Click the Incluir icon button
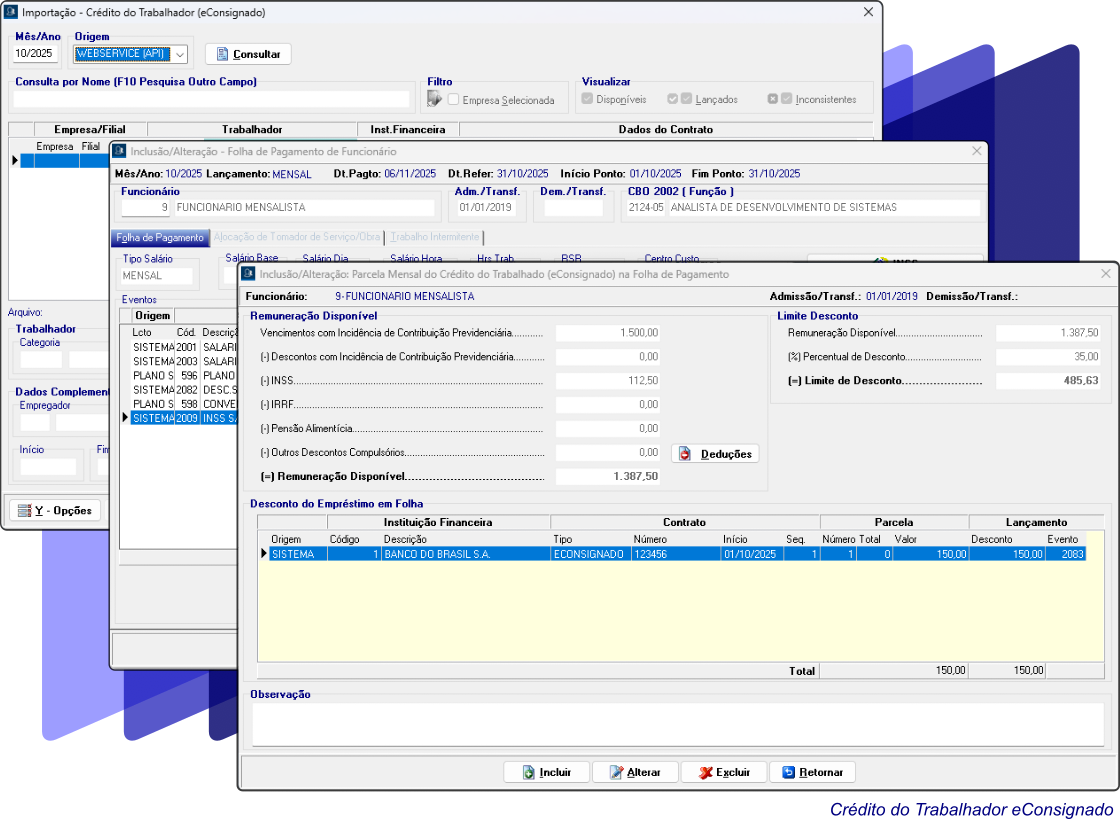The image size is (1120, 819). [x=528, y=772]
